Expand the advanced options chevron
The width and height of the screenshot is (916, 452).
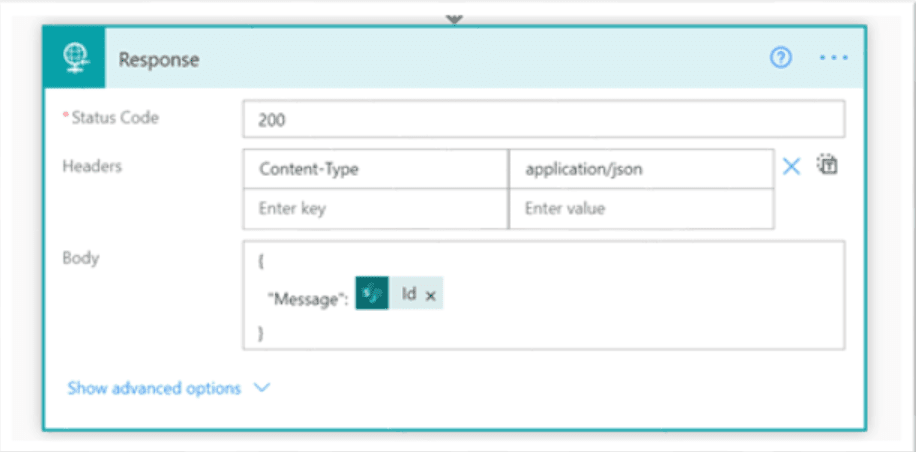click(263, 388)
